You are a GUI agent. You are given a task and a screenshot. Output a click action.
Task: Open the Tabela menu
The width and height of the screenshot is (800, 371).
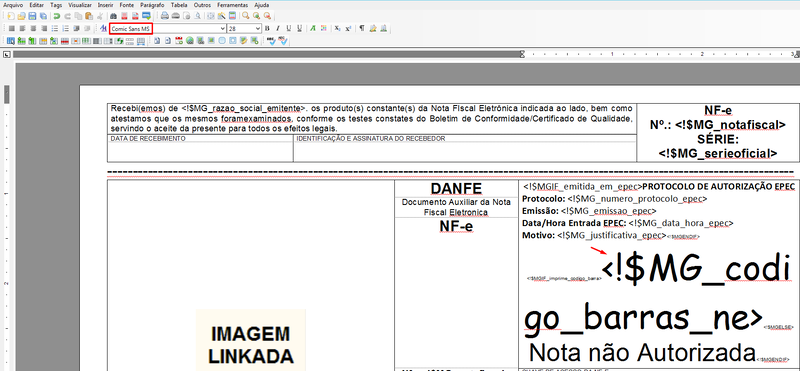point(179,5)
